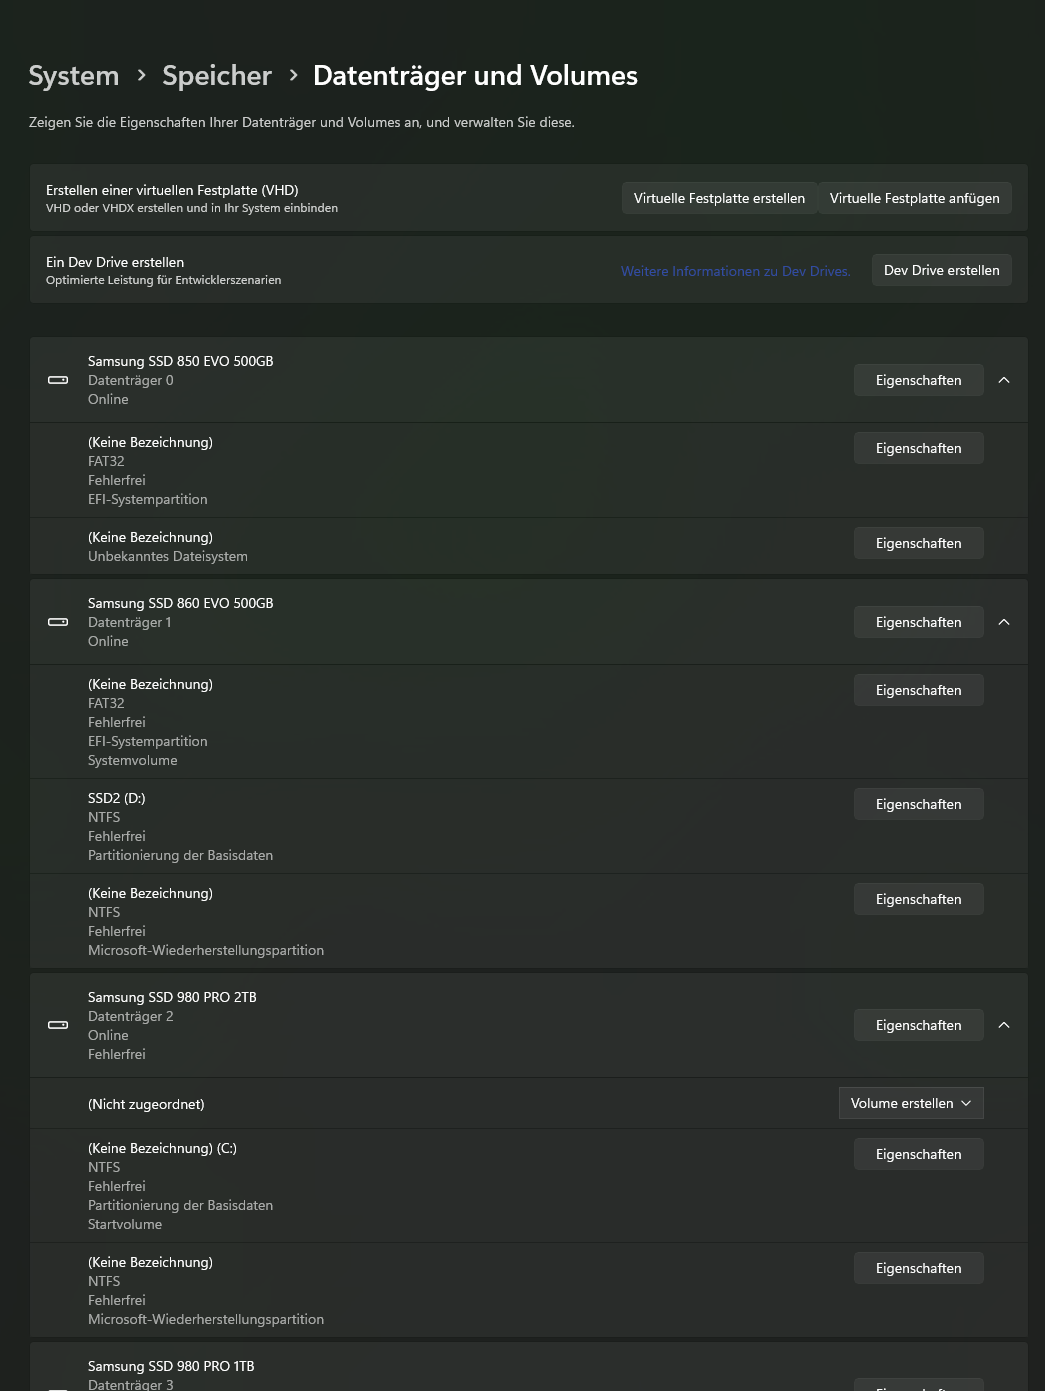Open Eigenschaften for SSD2 (D:) volume
The height and width of the screenshot is (1391, 1045).
tap(918, 804)
